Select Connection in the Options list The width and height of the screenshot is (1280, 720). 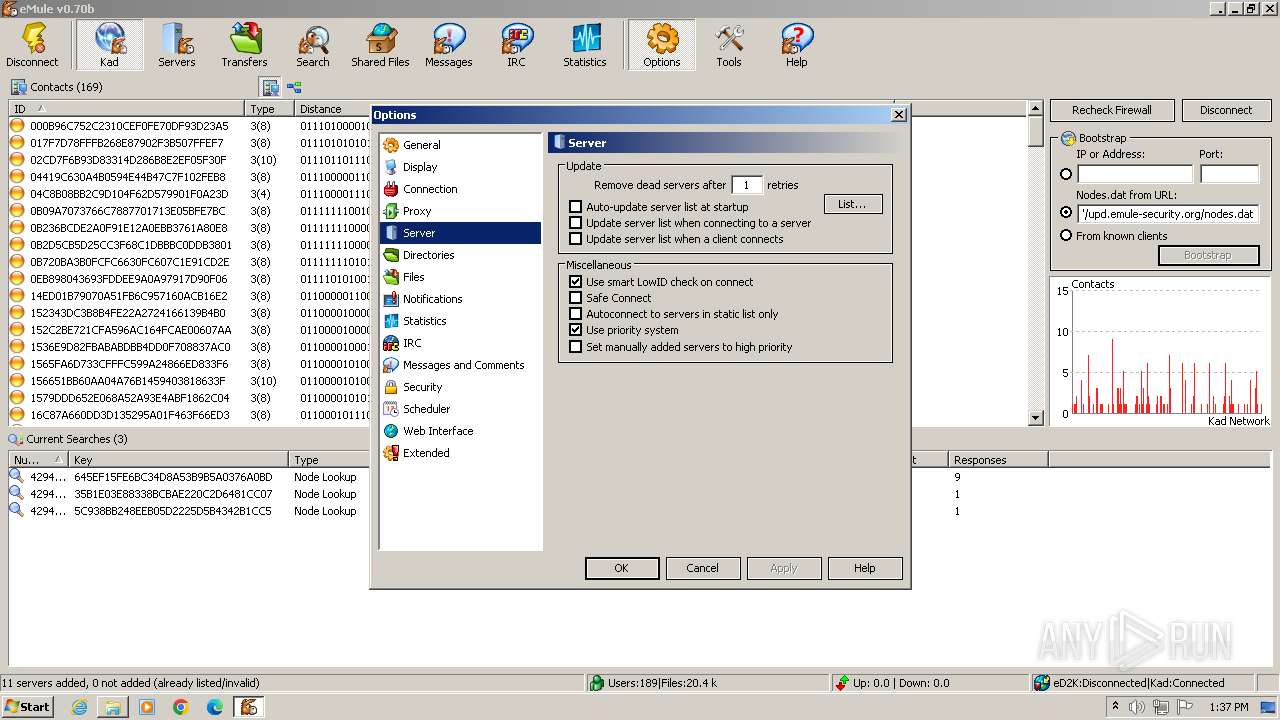click(460, 189)
